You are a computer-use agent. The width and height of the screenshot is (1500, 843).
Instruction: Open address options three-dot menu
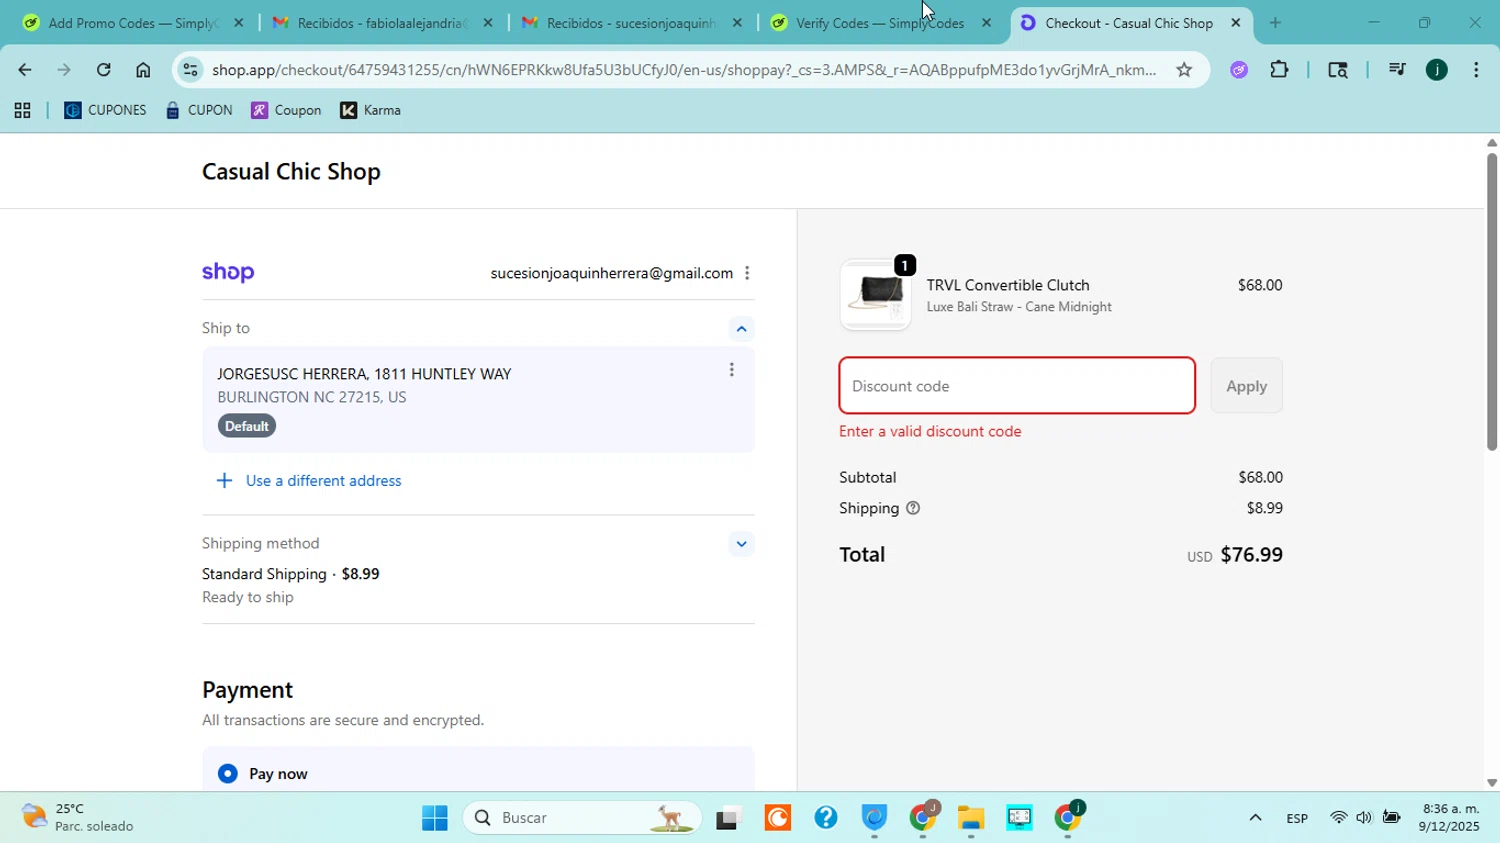pyautogui.click(x=732, y=370)
